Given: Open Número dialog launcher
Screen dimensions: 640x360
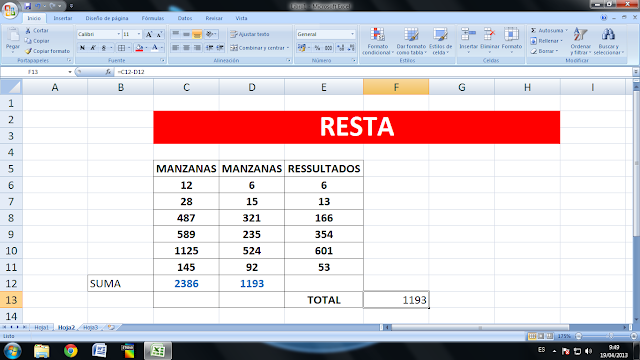Looking at the screenshot, I should click(354, 60).
